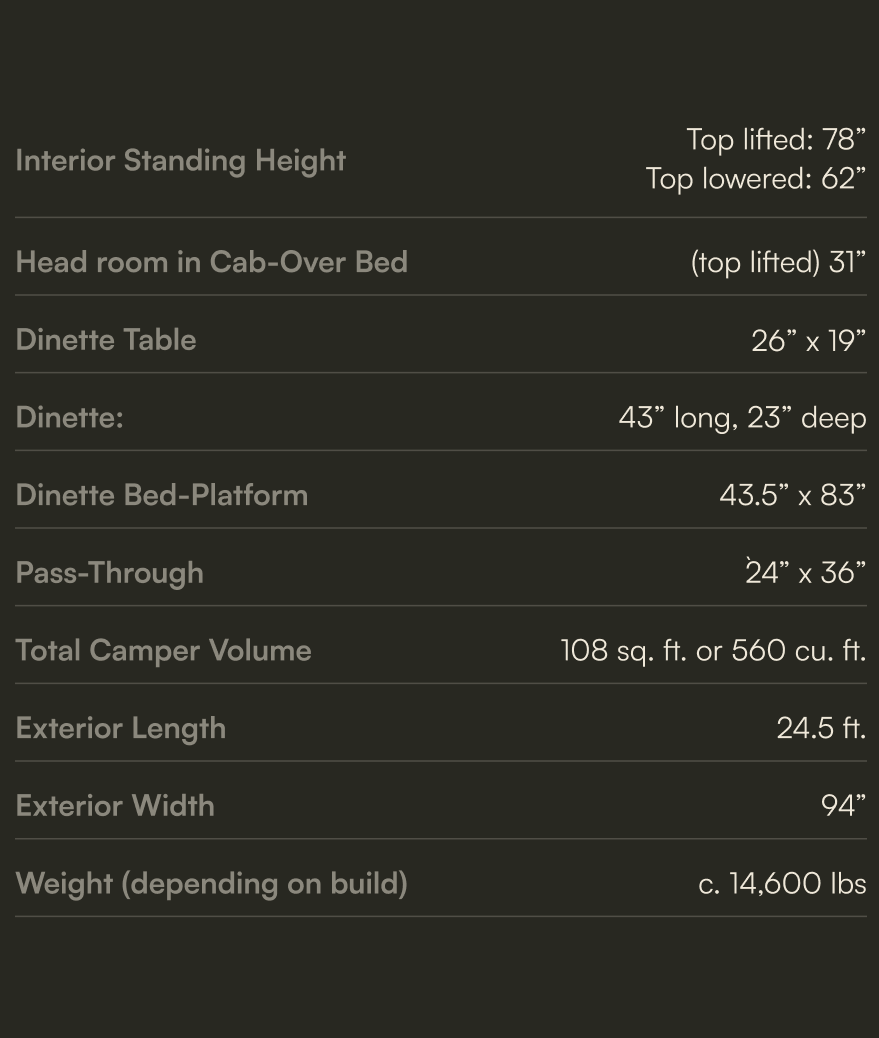Select the "c. 14,600 lbs" weight value
879x1038 pixels.
(782, 884)
